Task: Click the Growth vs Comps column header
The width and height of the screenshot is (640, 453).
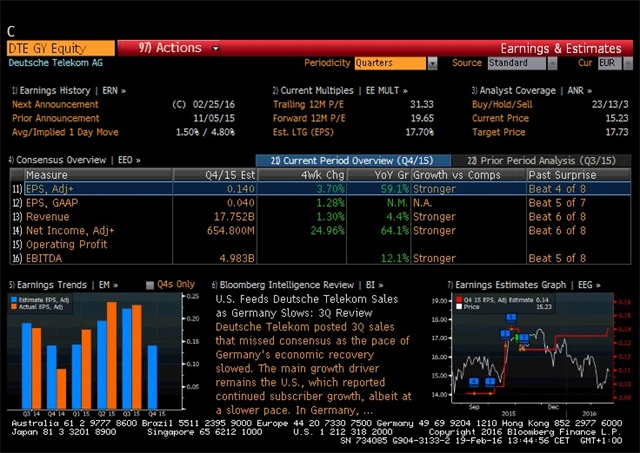Action: pos(469,175)
